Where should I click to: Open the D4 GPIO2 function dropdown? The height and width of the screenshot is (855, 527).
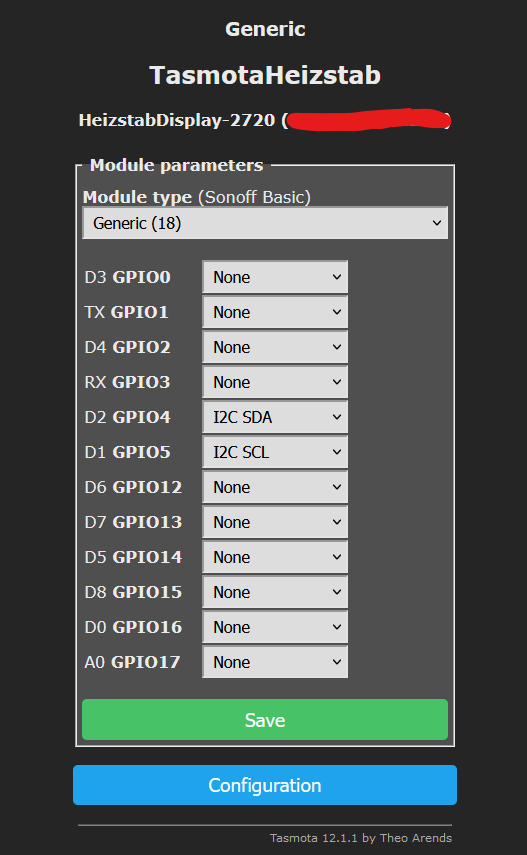[275, 347]
